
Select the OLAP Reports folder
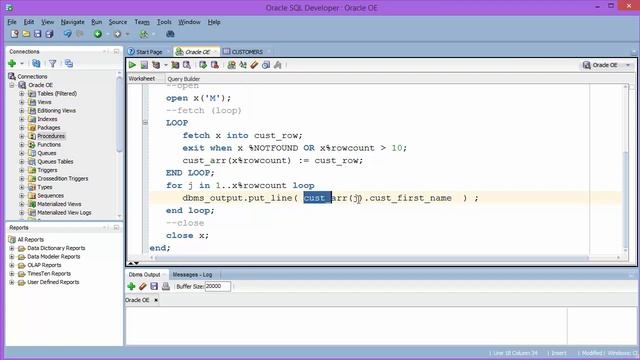[44, 265]
